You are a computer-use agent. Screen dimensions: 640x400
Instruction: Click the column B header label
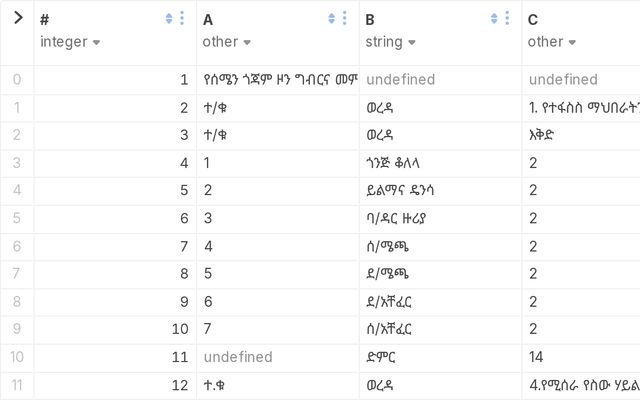[370, 19]
